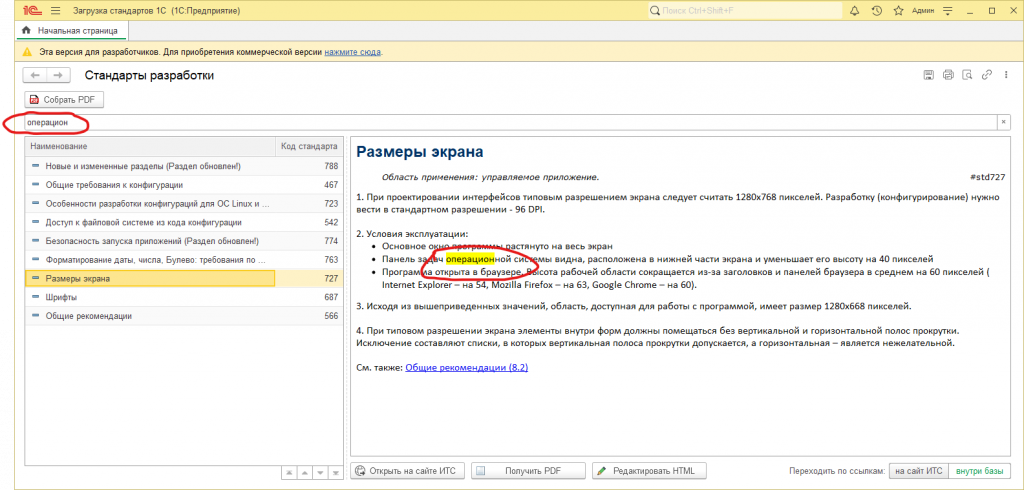This screenshot has height=490, width=1024.
Task: Select row 'Новые и измененные разделы'
Action: (150, 167)
